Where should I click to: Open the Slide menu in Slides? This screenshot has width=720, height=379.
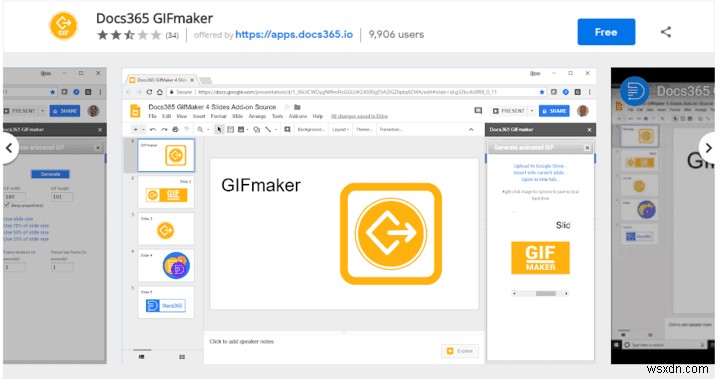(237, 116)
